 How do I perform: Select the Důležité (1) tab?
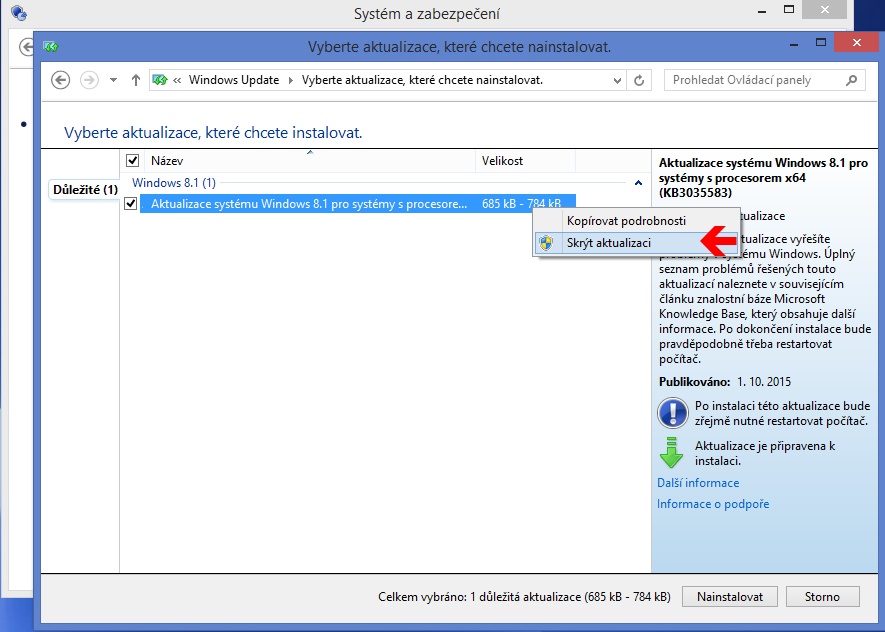pyautogui.click(x=85, y=189)
